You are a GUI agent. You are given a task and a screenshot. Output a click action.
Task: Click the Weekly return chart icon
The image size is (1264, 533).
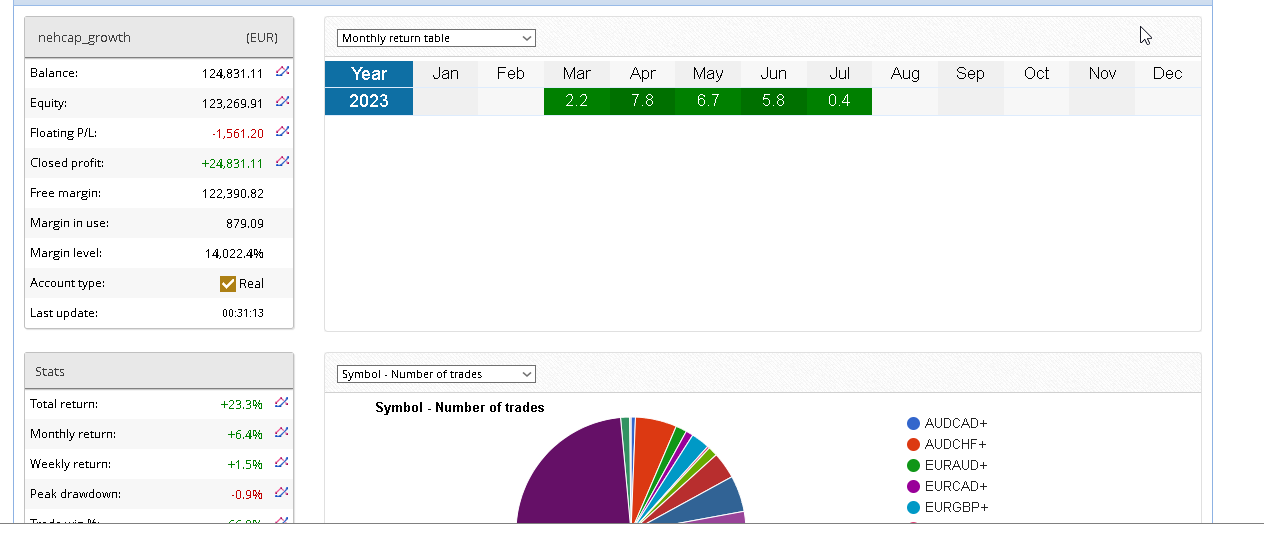pyautogui.click(x=283, y=463)
